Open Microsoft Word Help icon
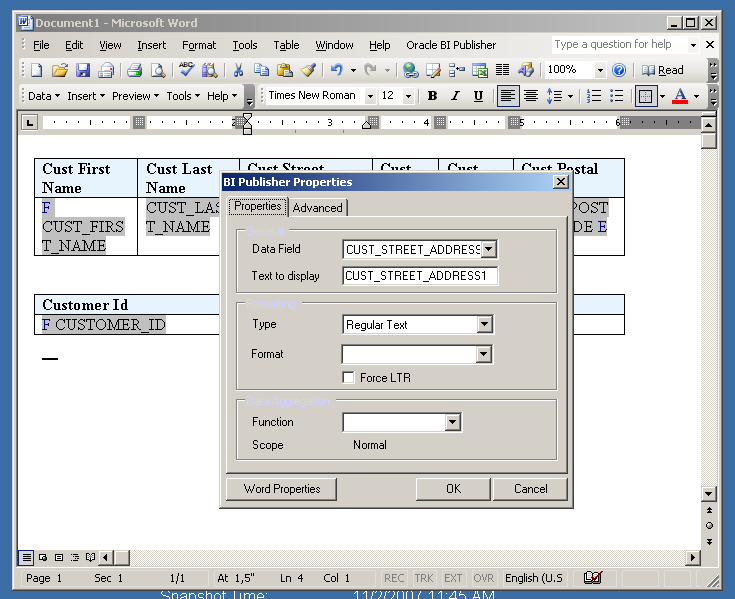 [x=619, y=70]
